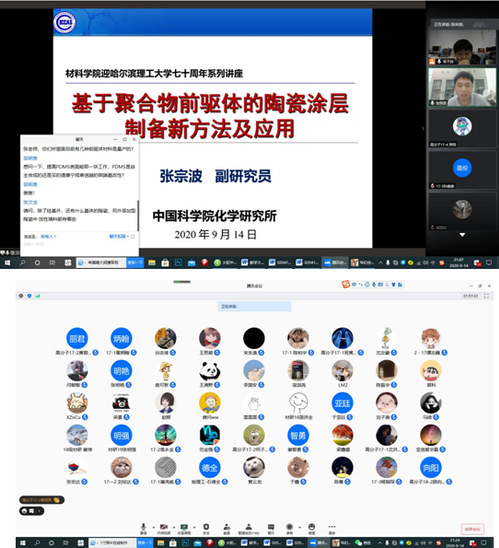
Task: Click the chat window scrollbar
Action: pyautogui.click(x=138, y=216)
